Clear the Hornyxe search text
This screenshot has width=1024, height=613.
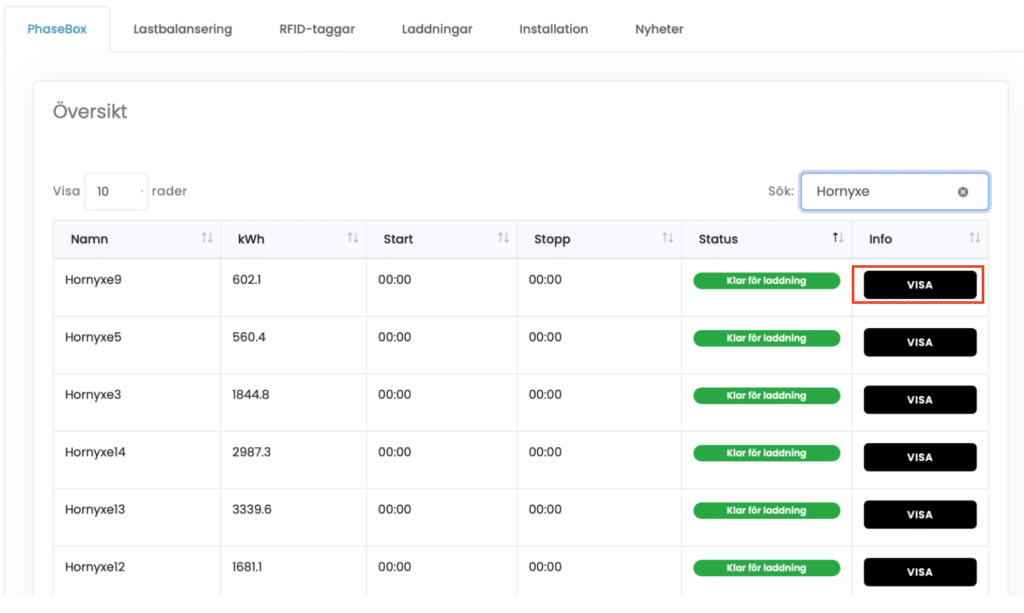click(x=963, y=192)
